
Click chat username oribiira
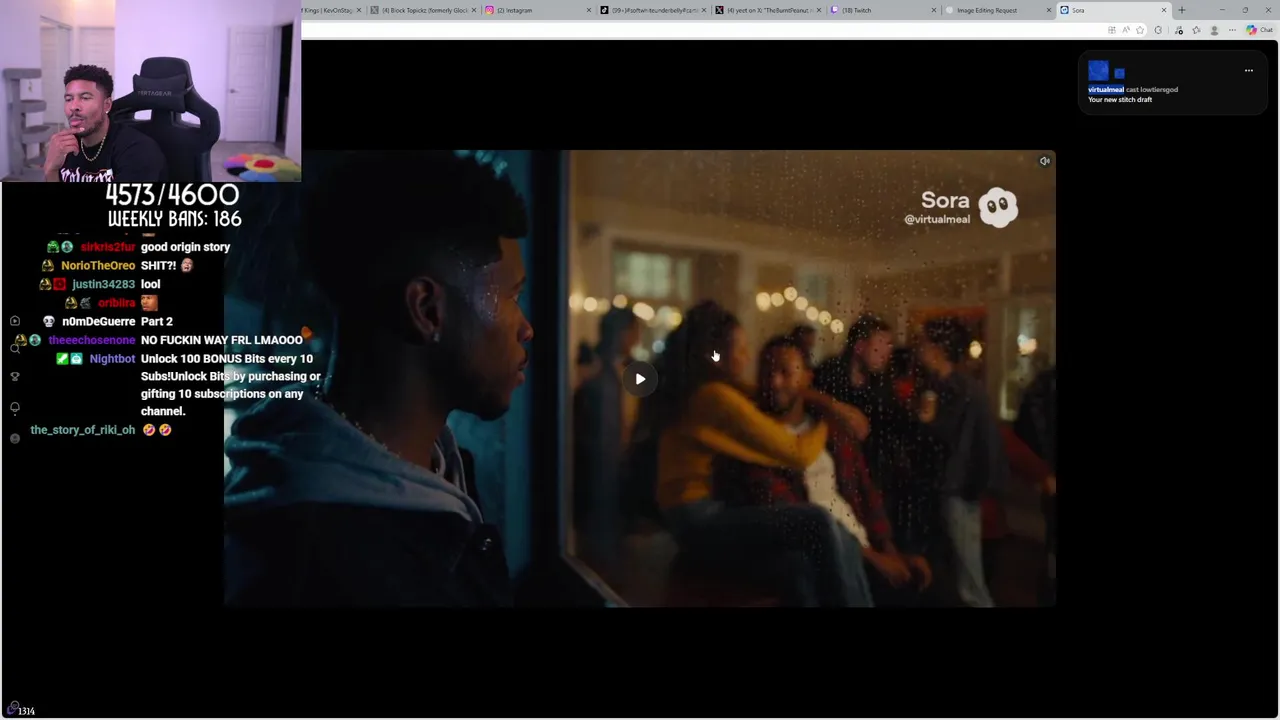coord(116,303)
